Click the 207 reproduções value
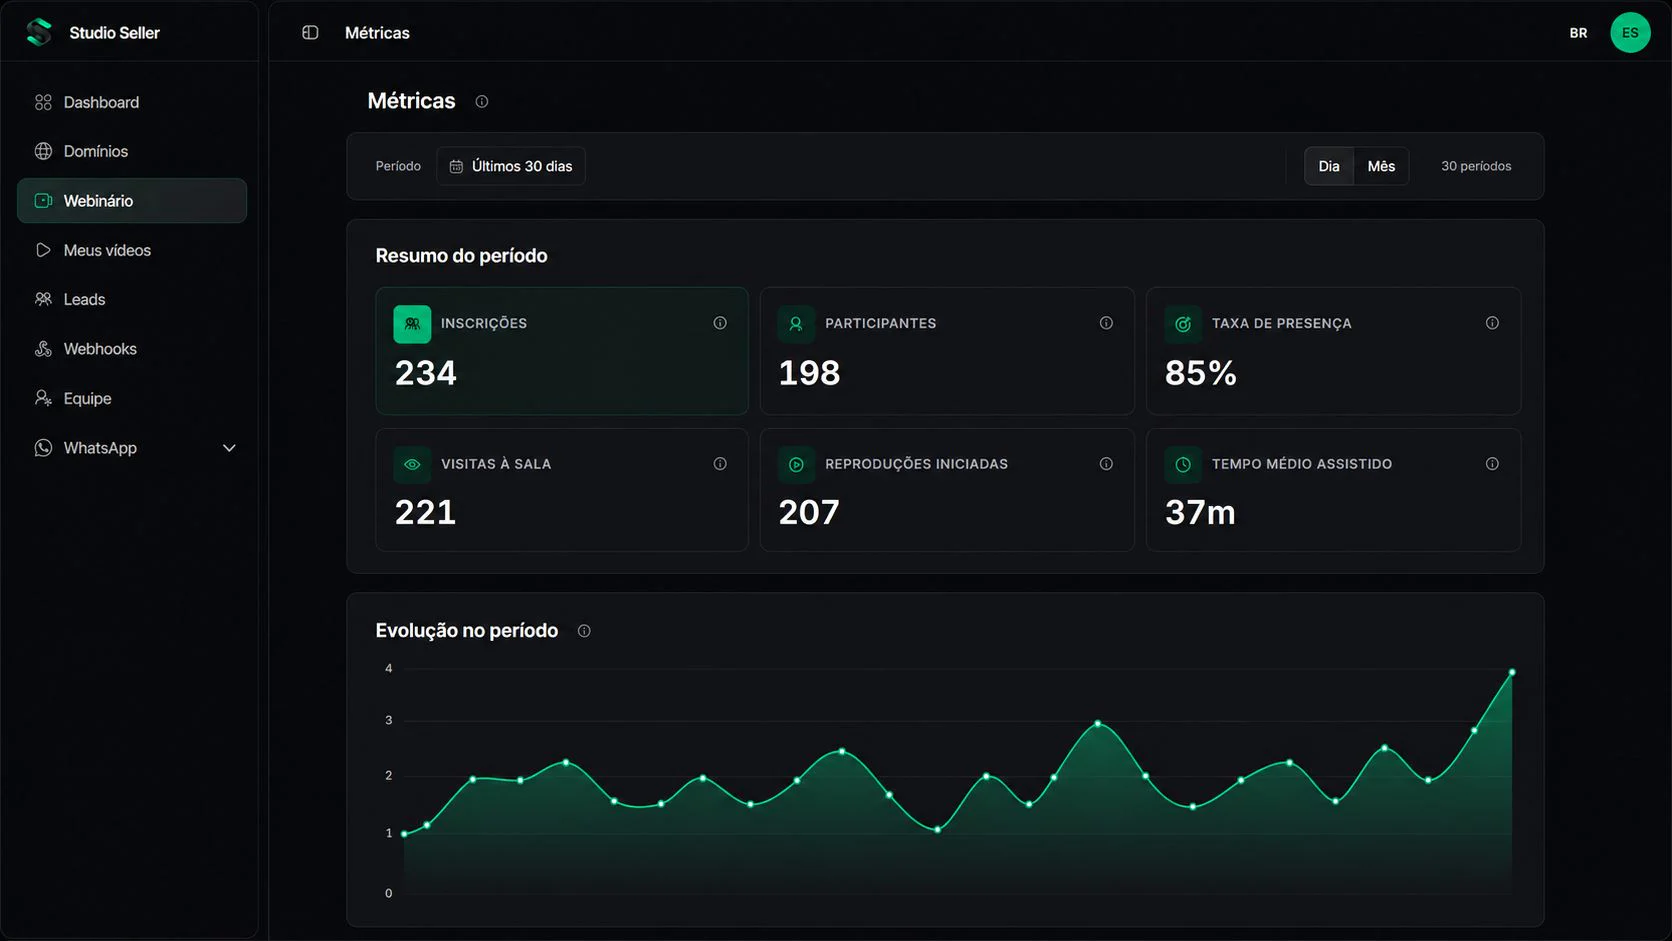Screen dimensions: 1672x941 coord(809,513)
